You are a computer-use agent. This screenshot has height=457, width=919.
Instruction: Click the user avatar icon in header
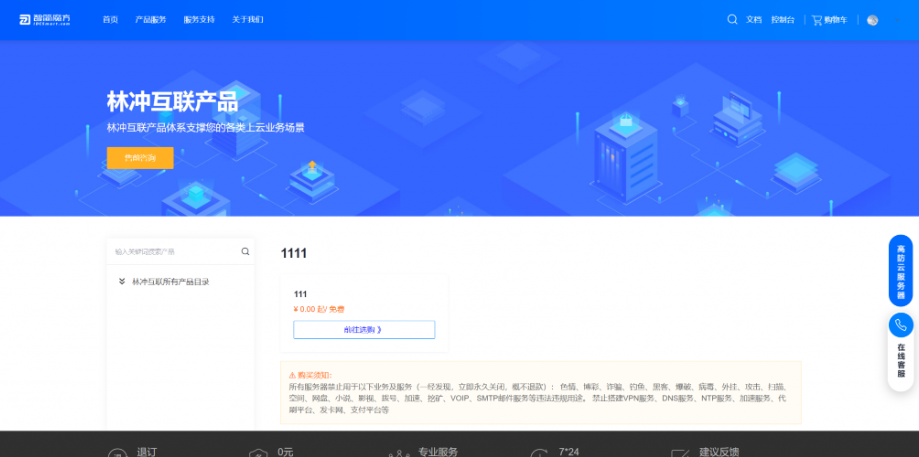(x=872, y=20)
